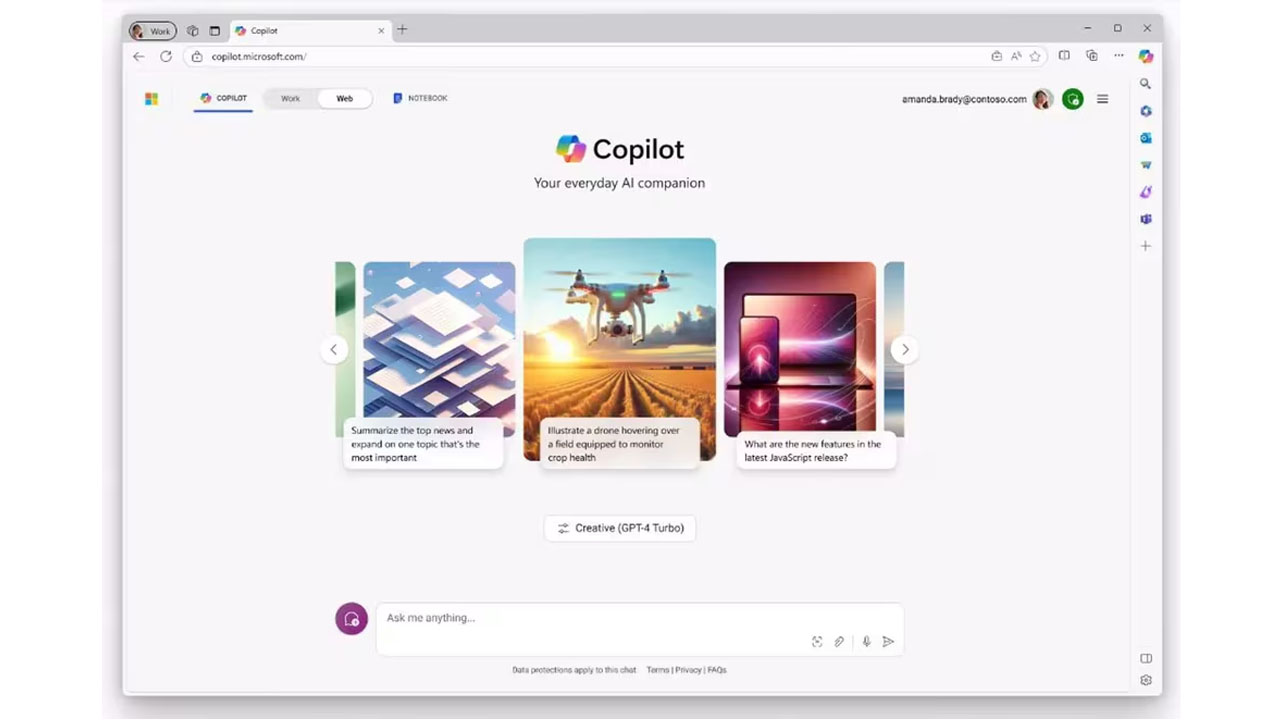Click the send message arrow icon
The image size is (1280, 720).
888,642
